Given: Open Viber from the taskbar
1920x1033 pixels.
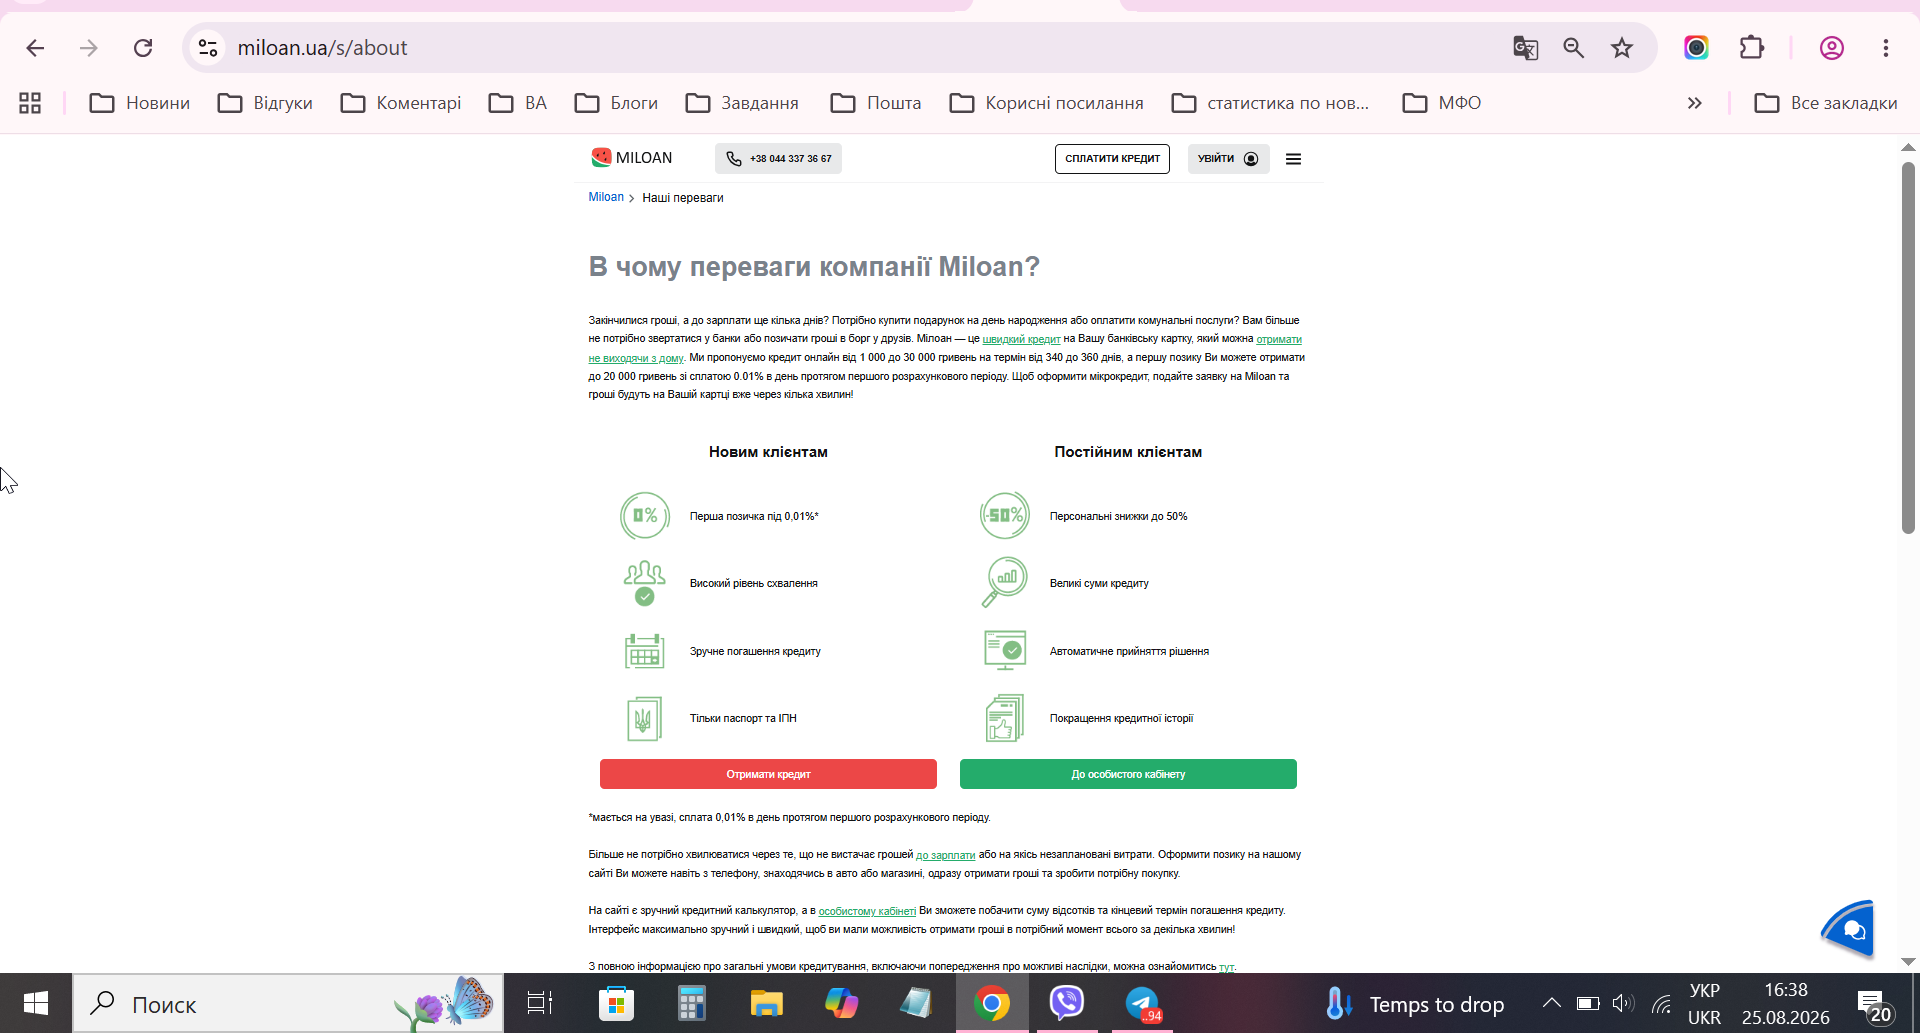Looking at the screenshot, I should (x=1067, y=1003).
